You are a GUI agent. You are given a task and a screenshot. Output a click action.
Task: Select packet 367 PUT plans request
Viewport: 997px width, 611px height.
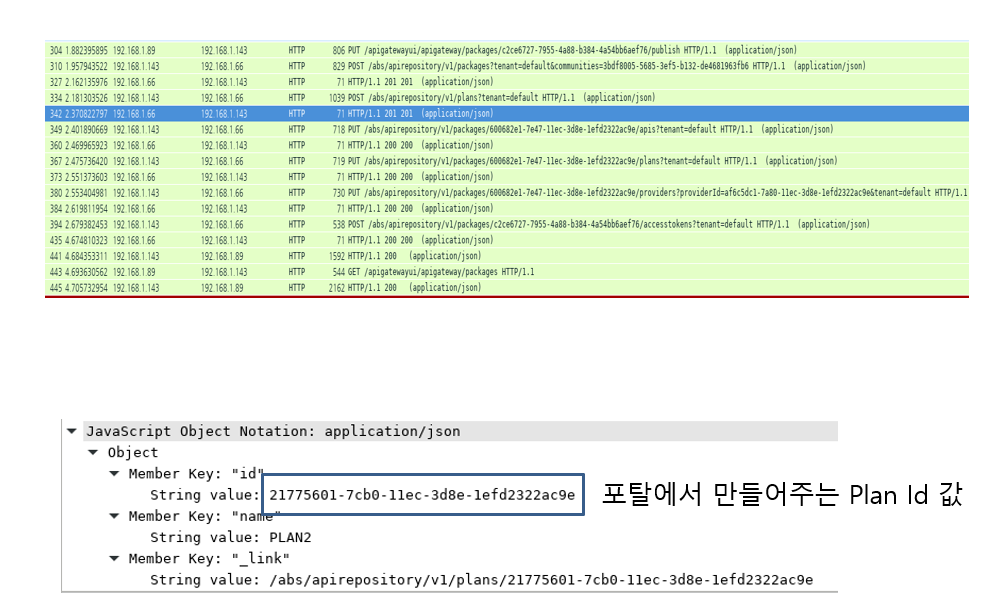pyautogui.click(x=500, y=161)
